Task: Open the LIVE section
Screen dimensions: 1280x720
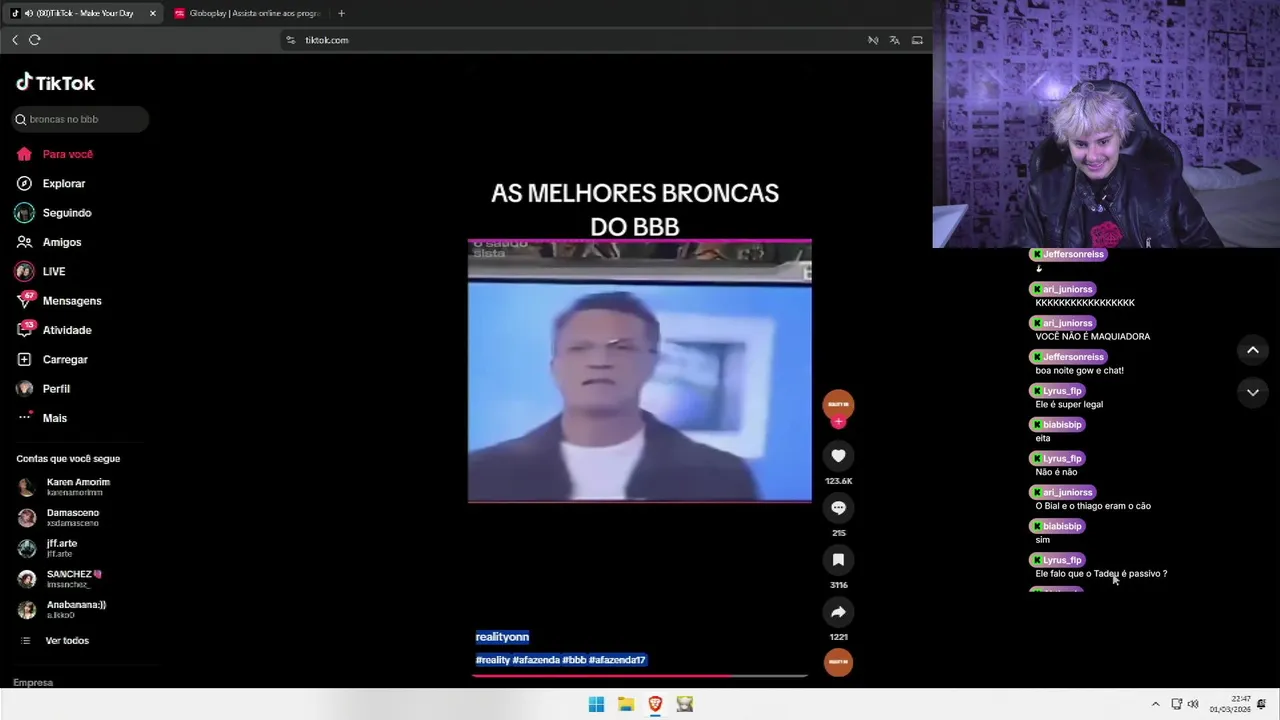Action: 41,271
